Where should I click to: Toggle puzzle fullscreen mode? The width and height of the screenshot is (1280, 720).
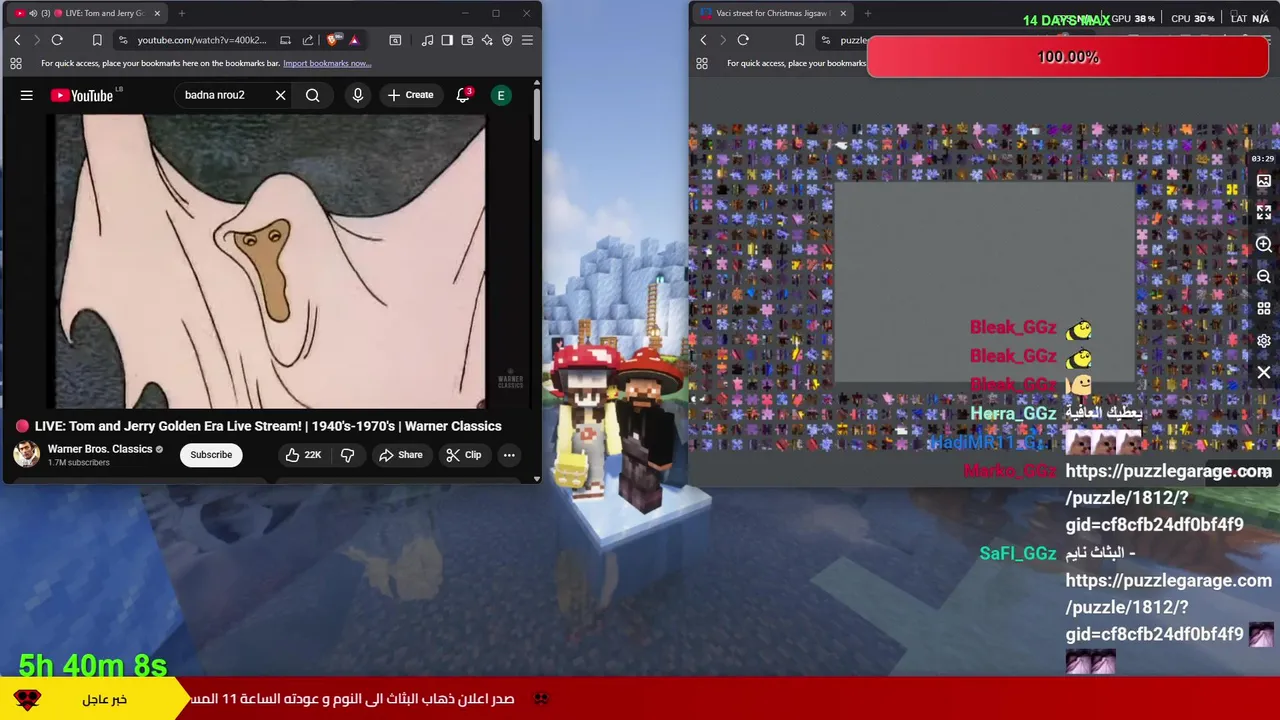(1264, 212)
